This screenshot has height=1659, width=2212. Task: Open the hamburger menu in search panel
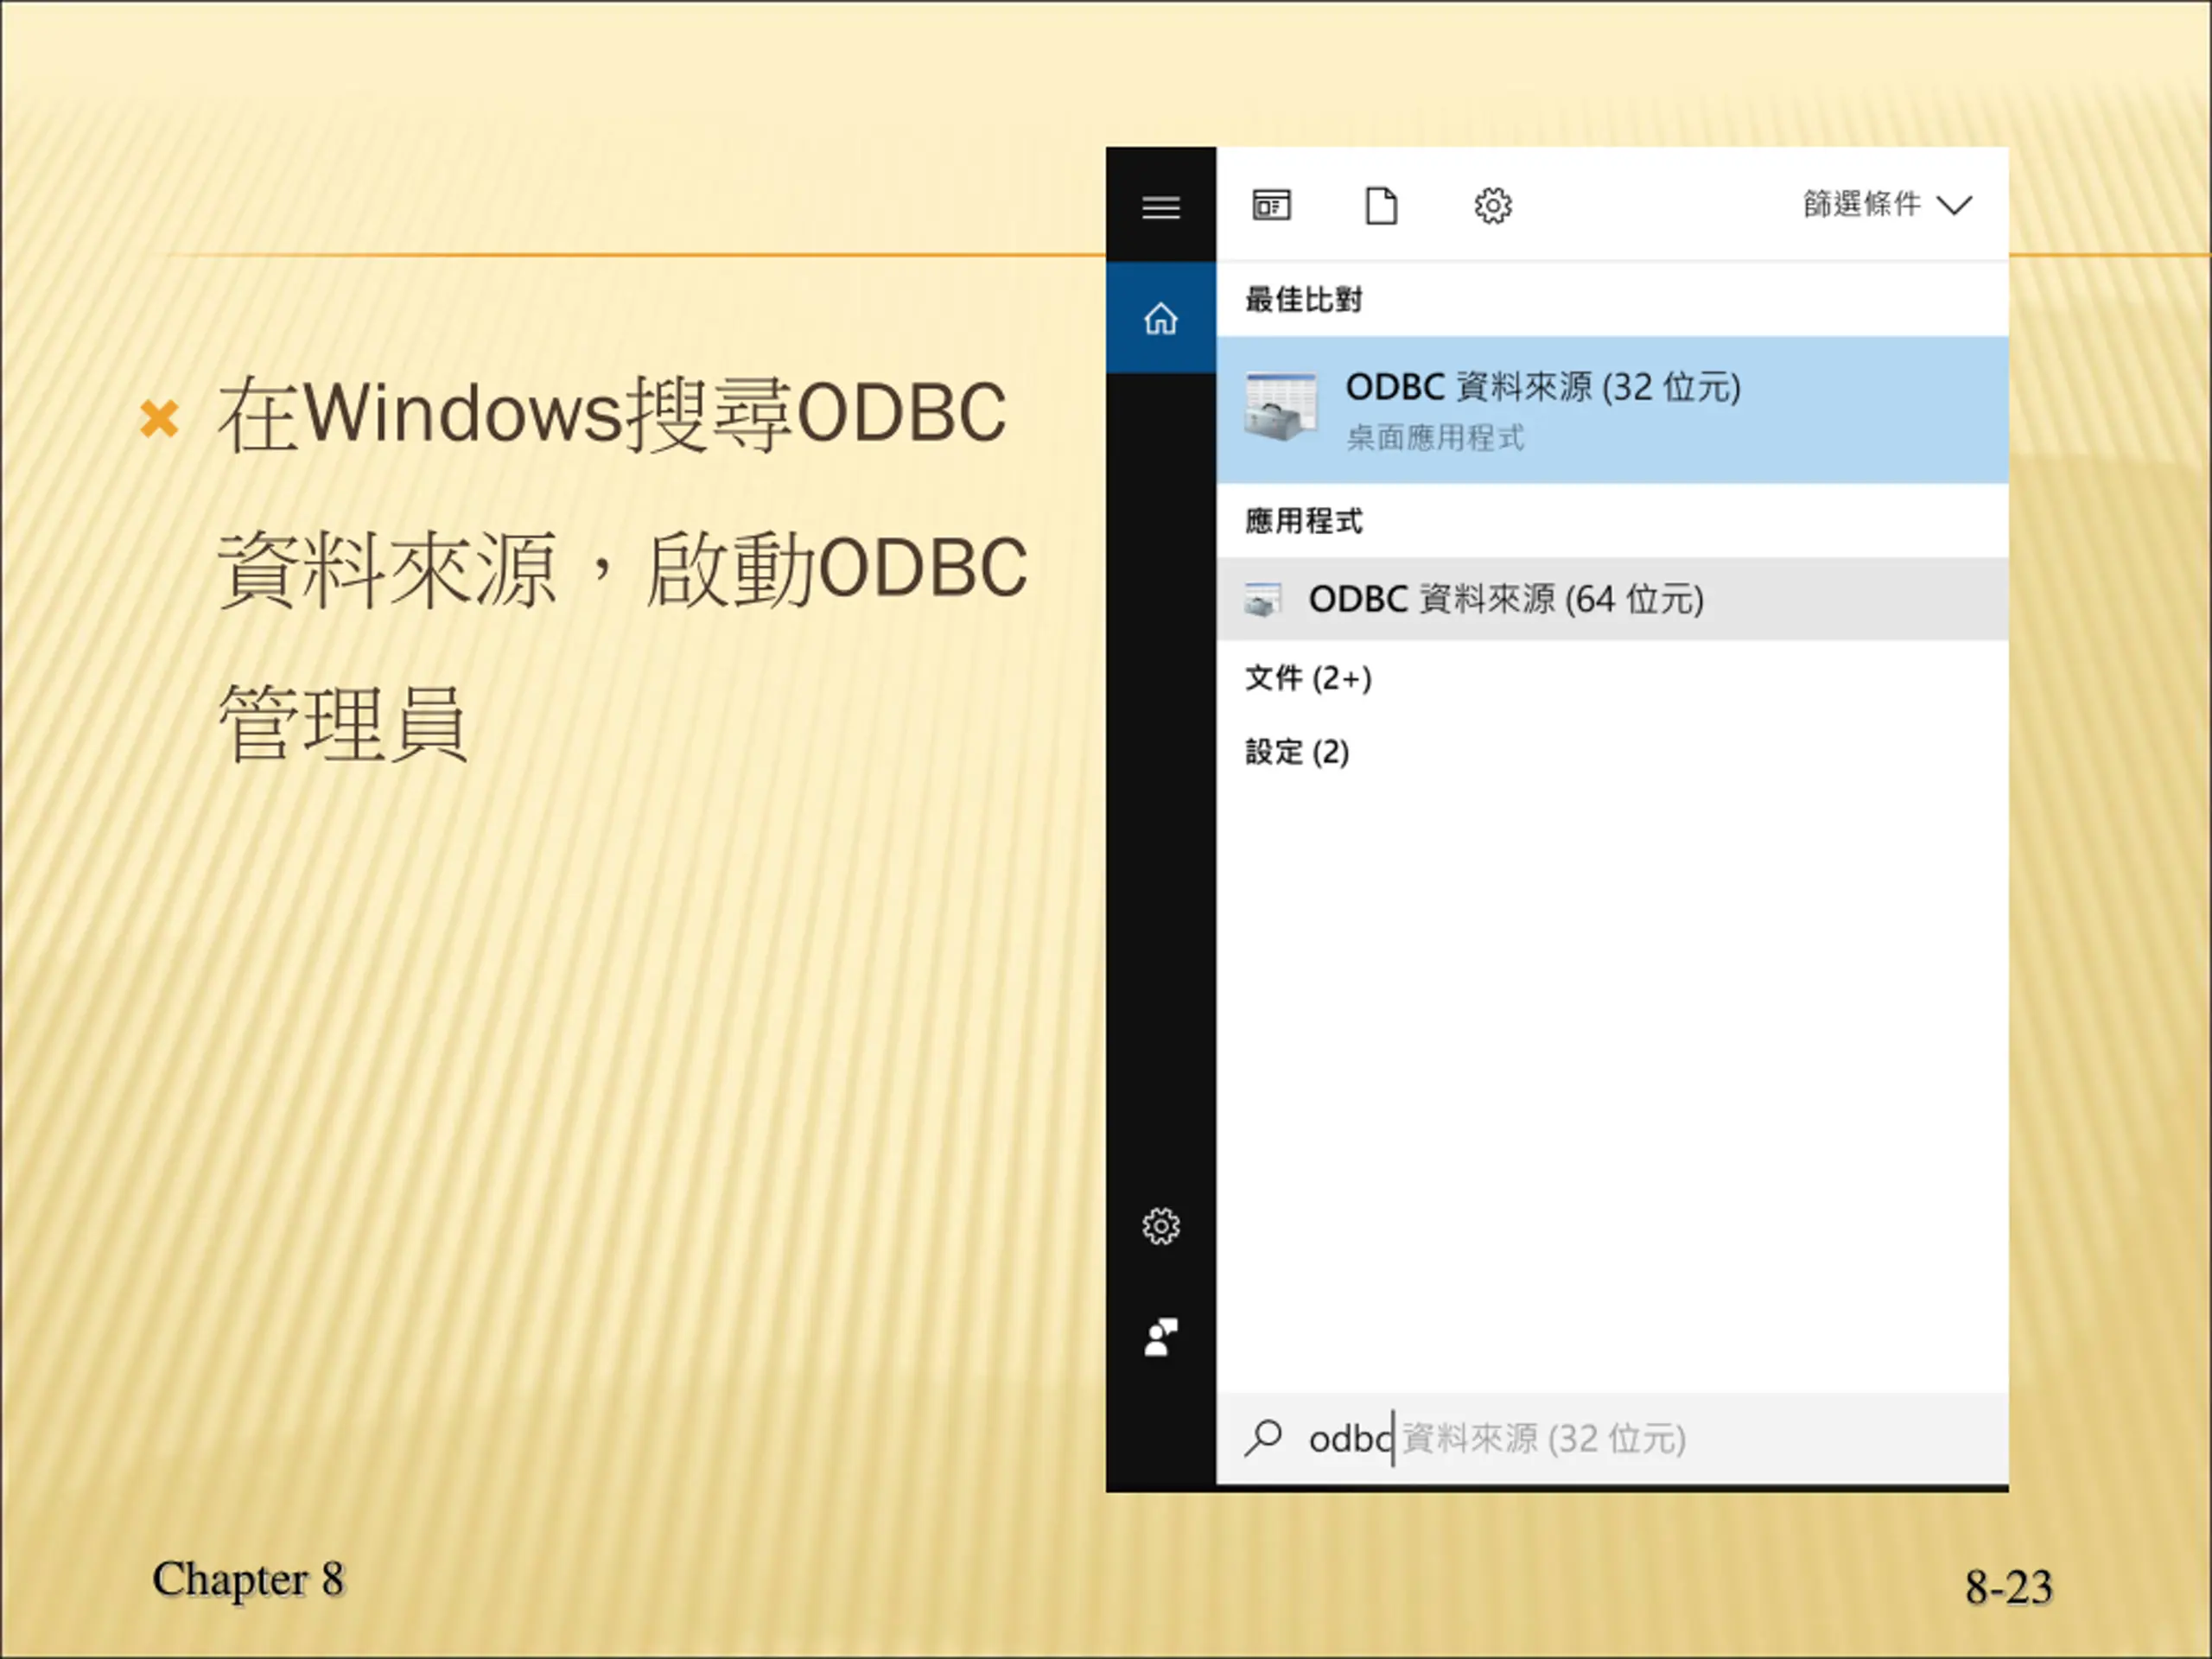tap(1161, 207)
